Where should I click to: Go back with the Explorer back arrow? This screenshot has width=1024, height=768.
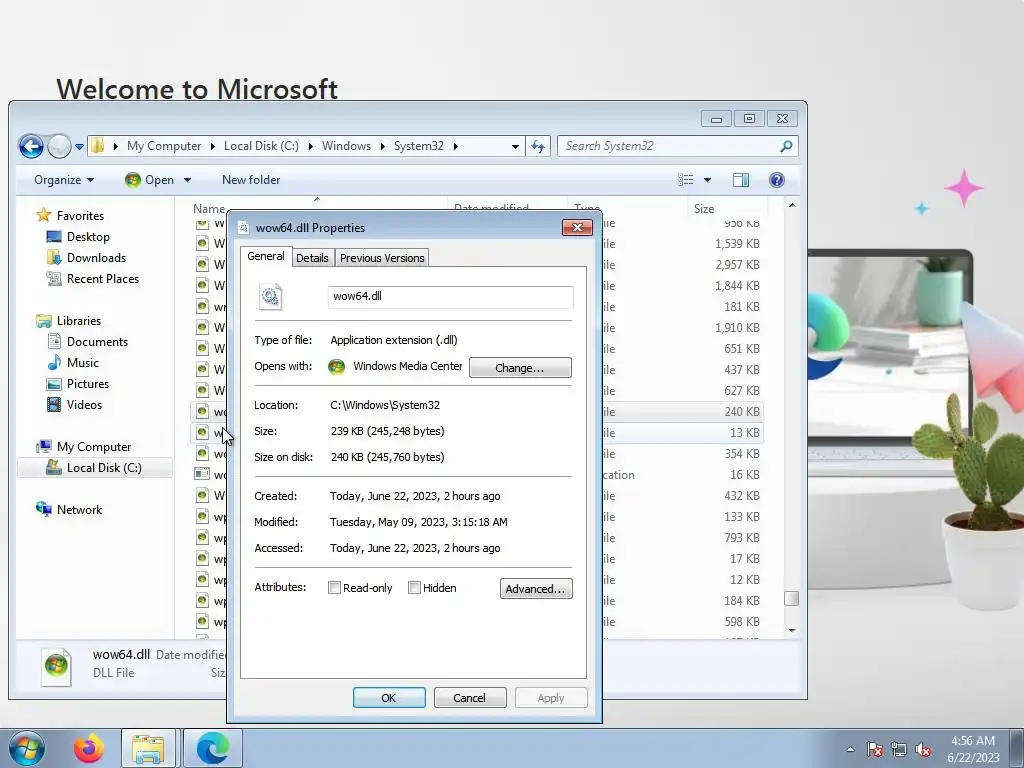[31, 146]
